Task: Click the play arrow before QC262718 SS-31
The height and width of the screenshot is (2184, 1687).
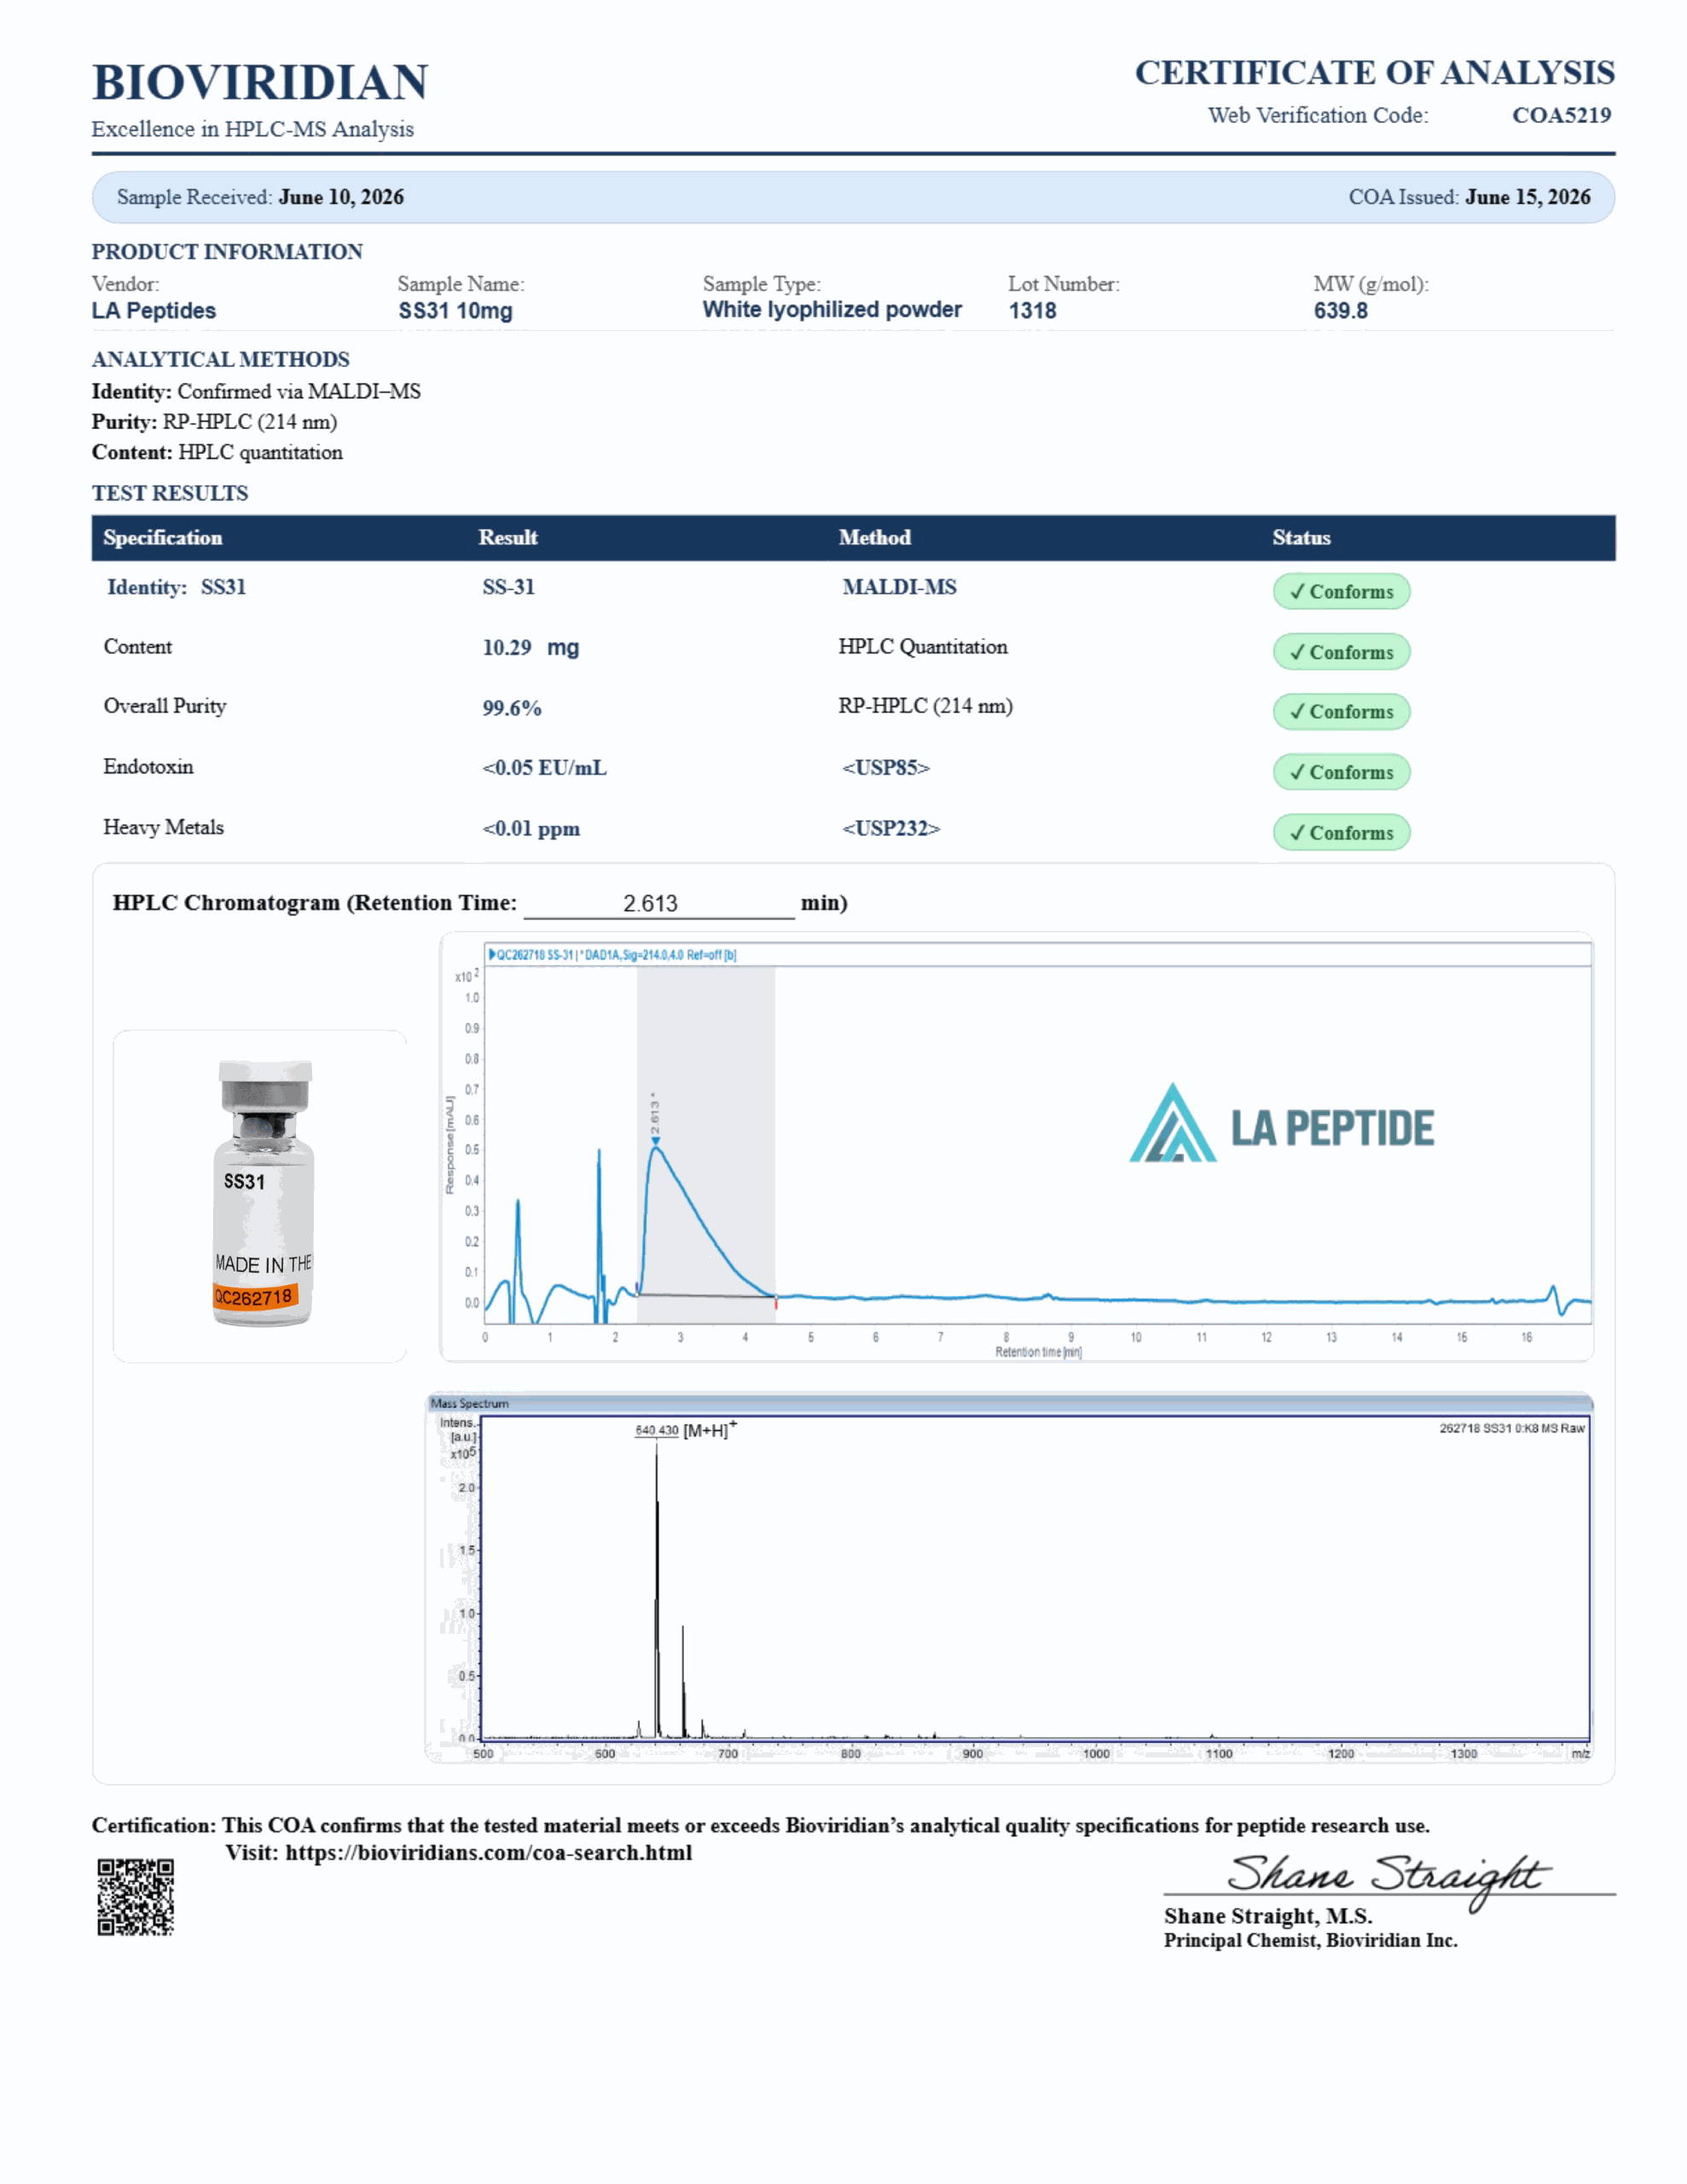Action: (x=492, y=954)
